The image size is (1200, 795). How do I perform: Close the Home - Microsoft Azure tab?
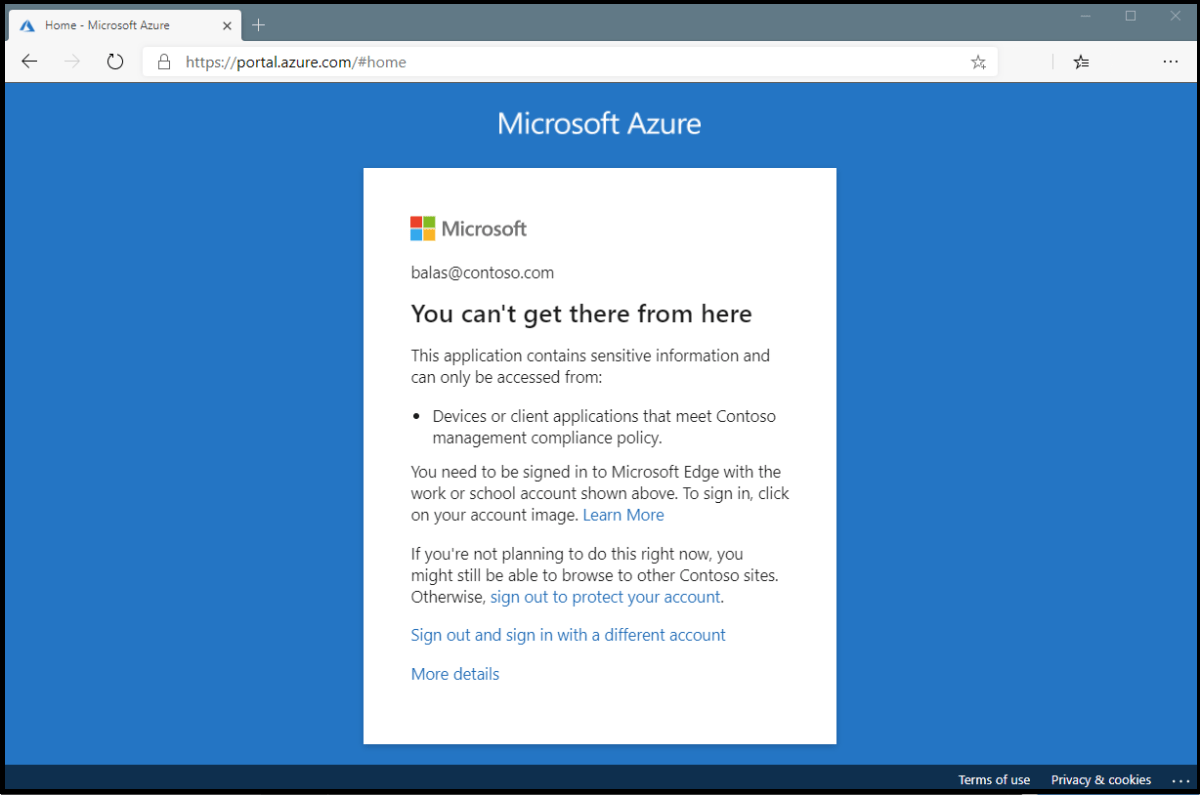click(x=227, y=25)
